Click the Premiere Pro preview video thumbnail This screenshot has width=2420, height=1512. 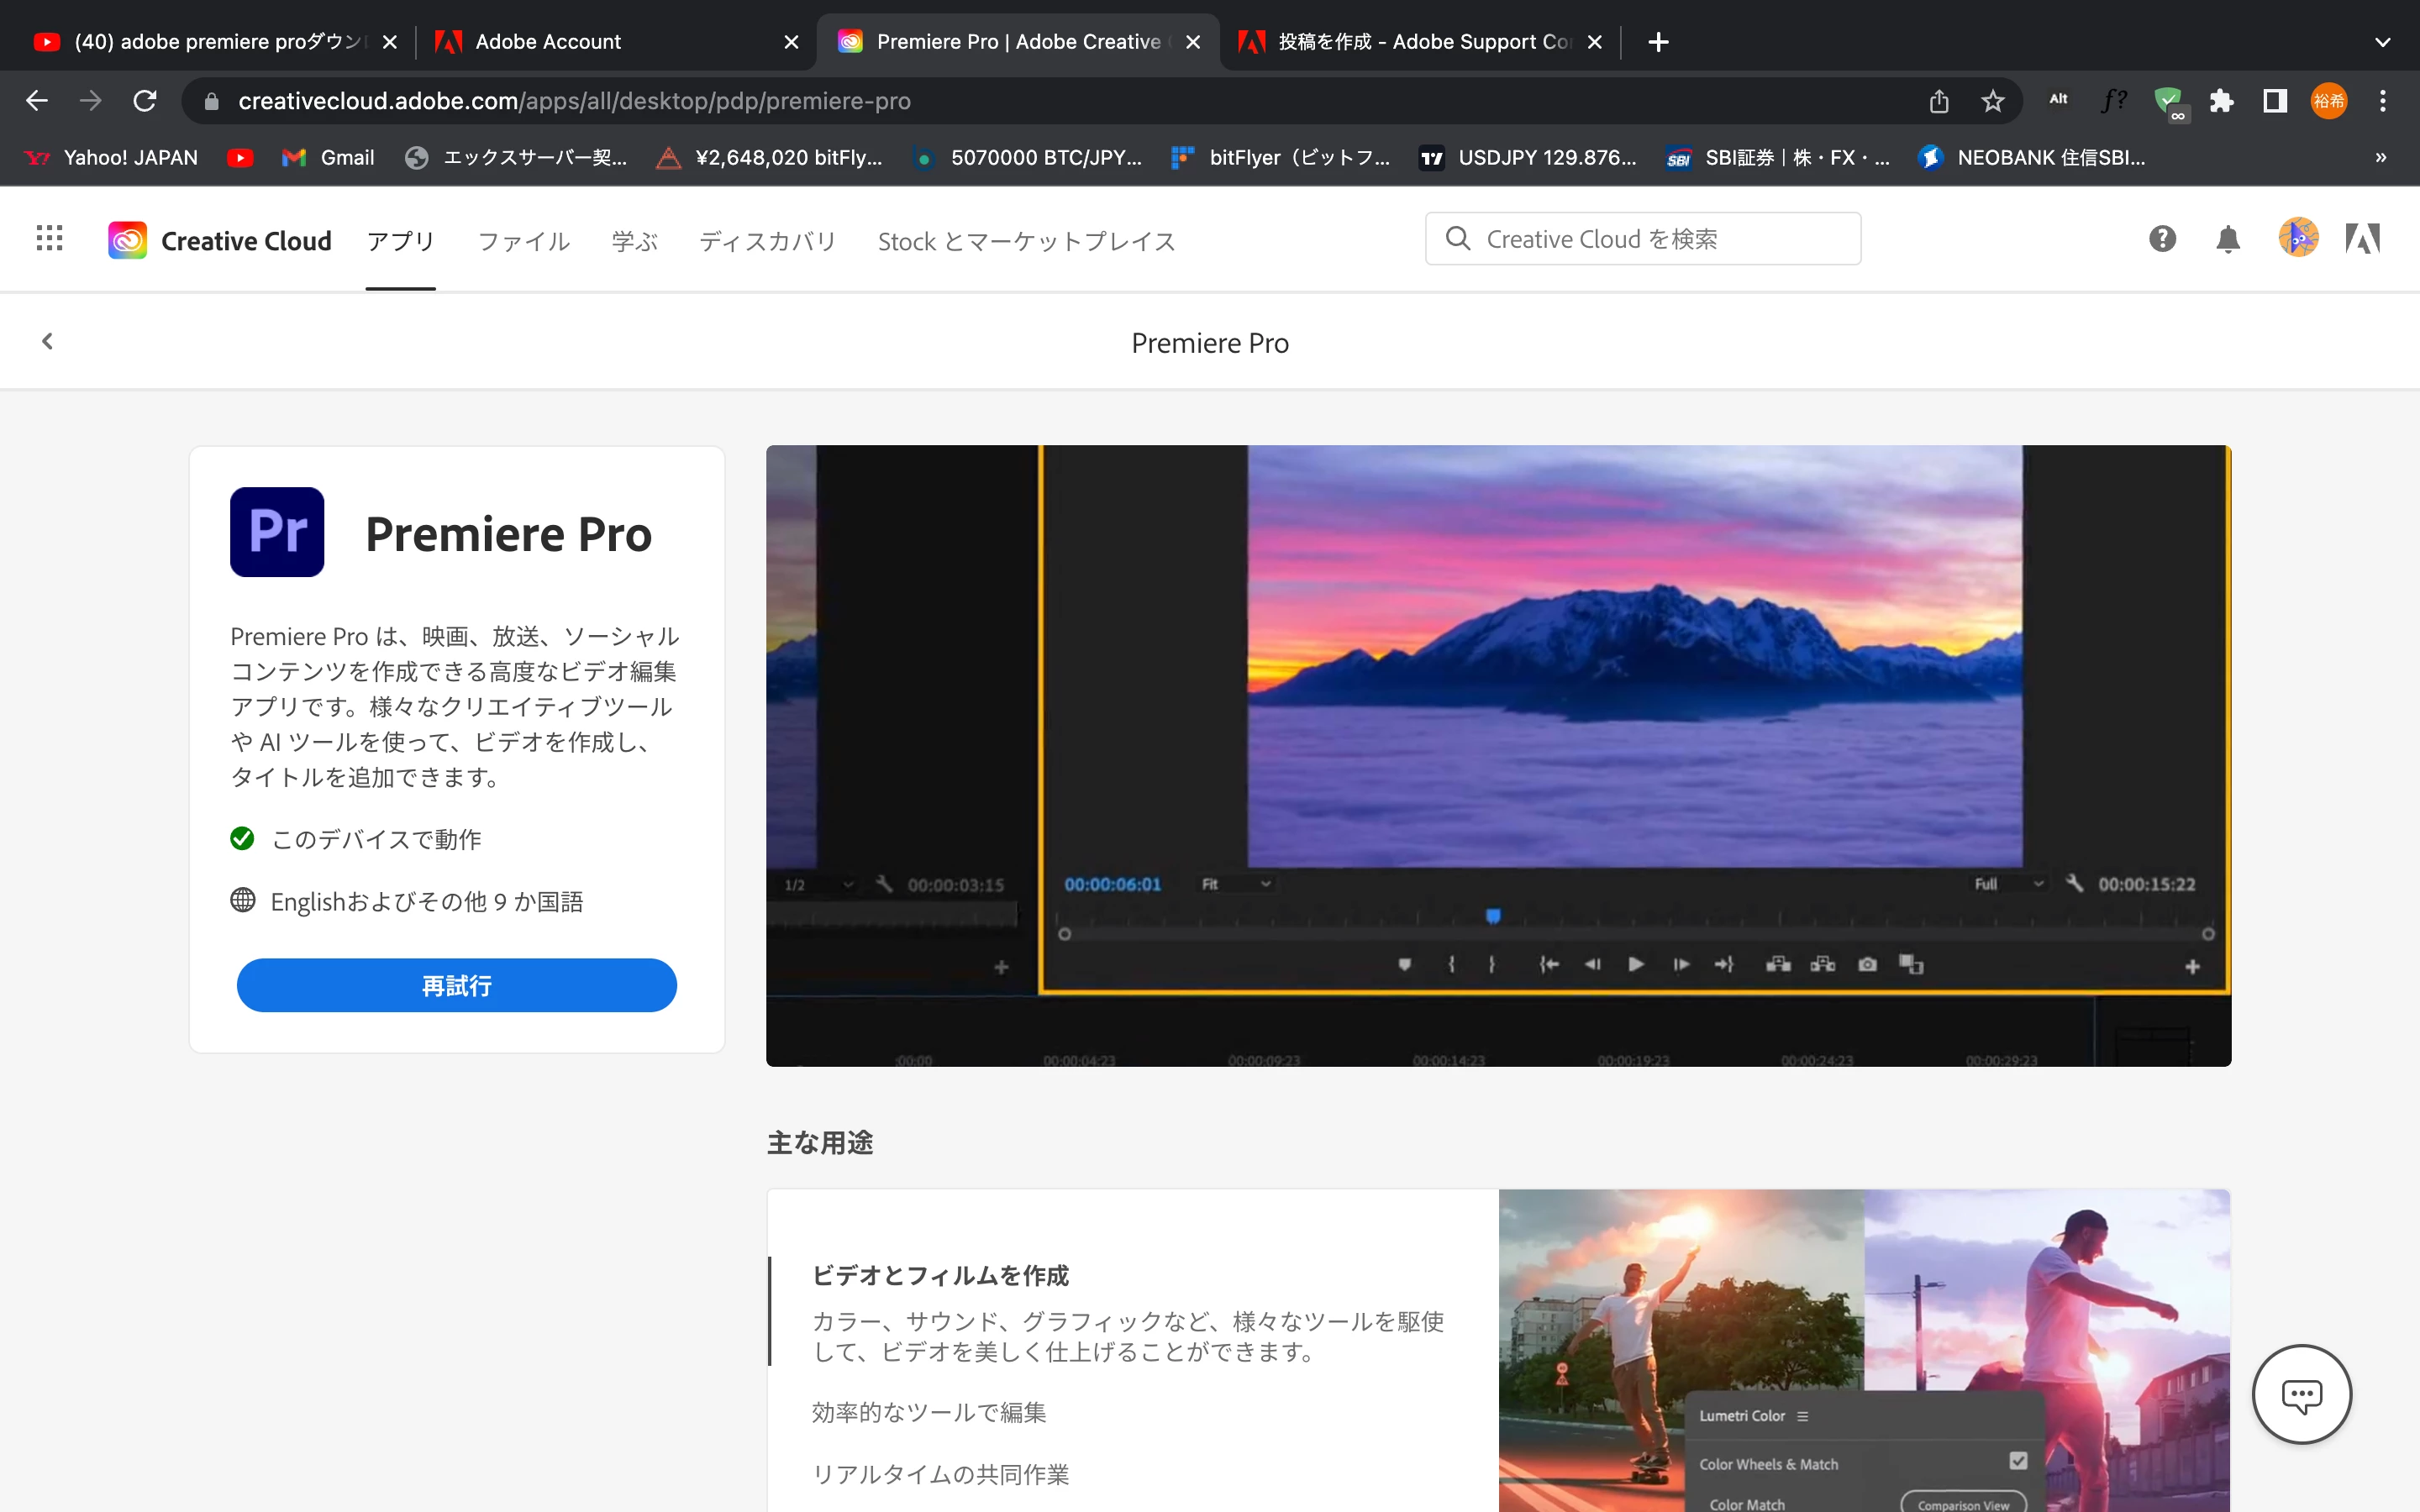tap(1498, 755)
